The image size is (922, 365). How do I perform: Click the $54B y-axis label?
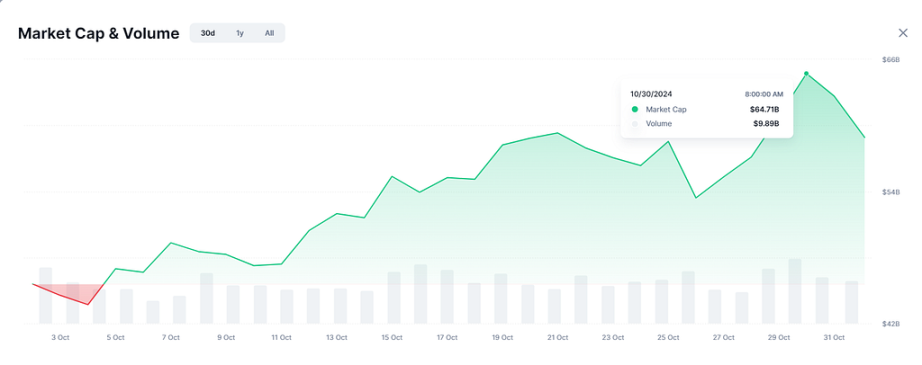[x=891, y=192]
